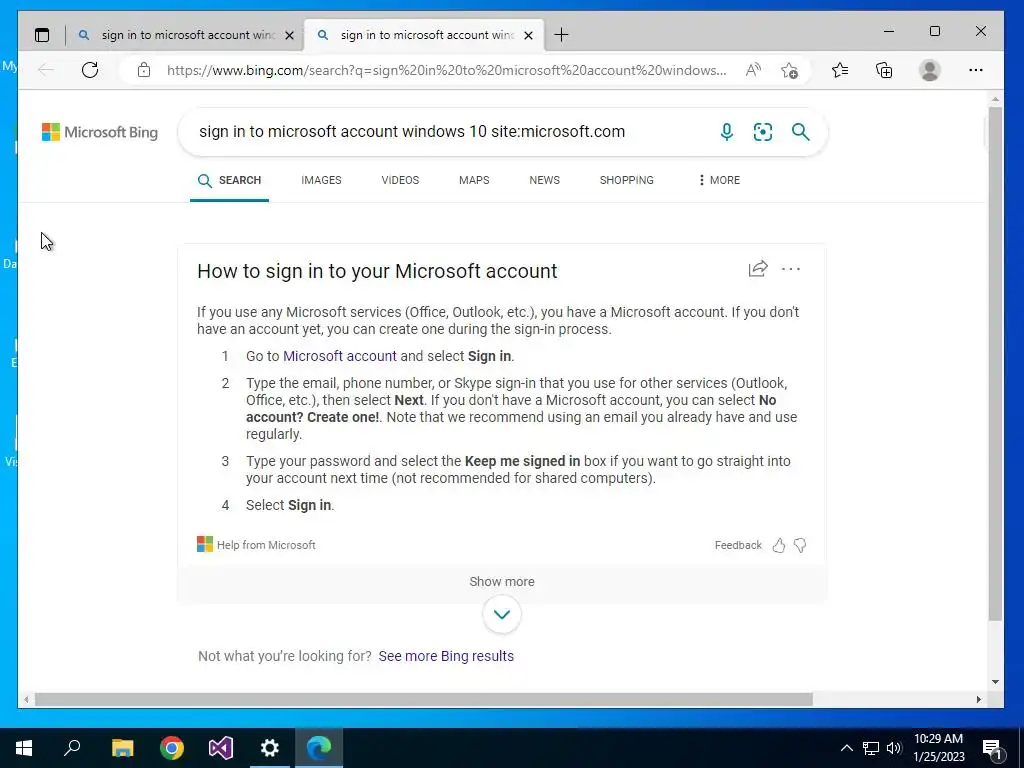The width and height of the screenshot is (1024, 768).
Task: Search by voice microphone icon
Action: [726, 132]
